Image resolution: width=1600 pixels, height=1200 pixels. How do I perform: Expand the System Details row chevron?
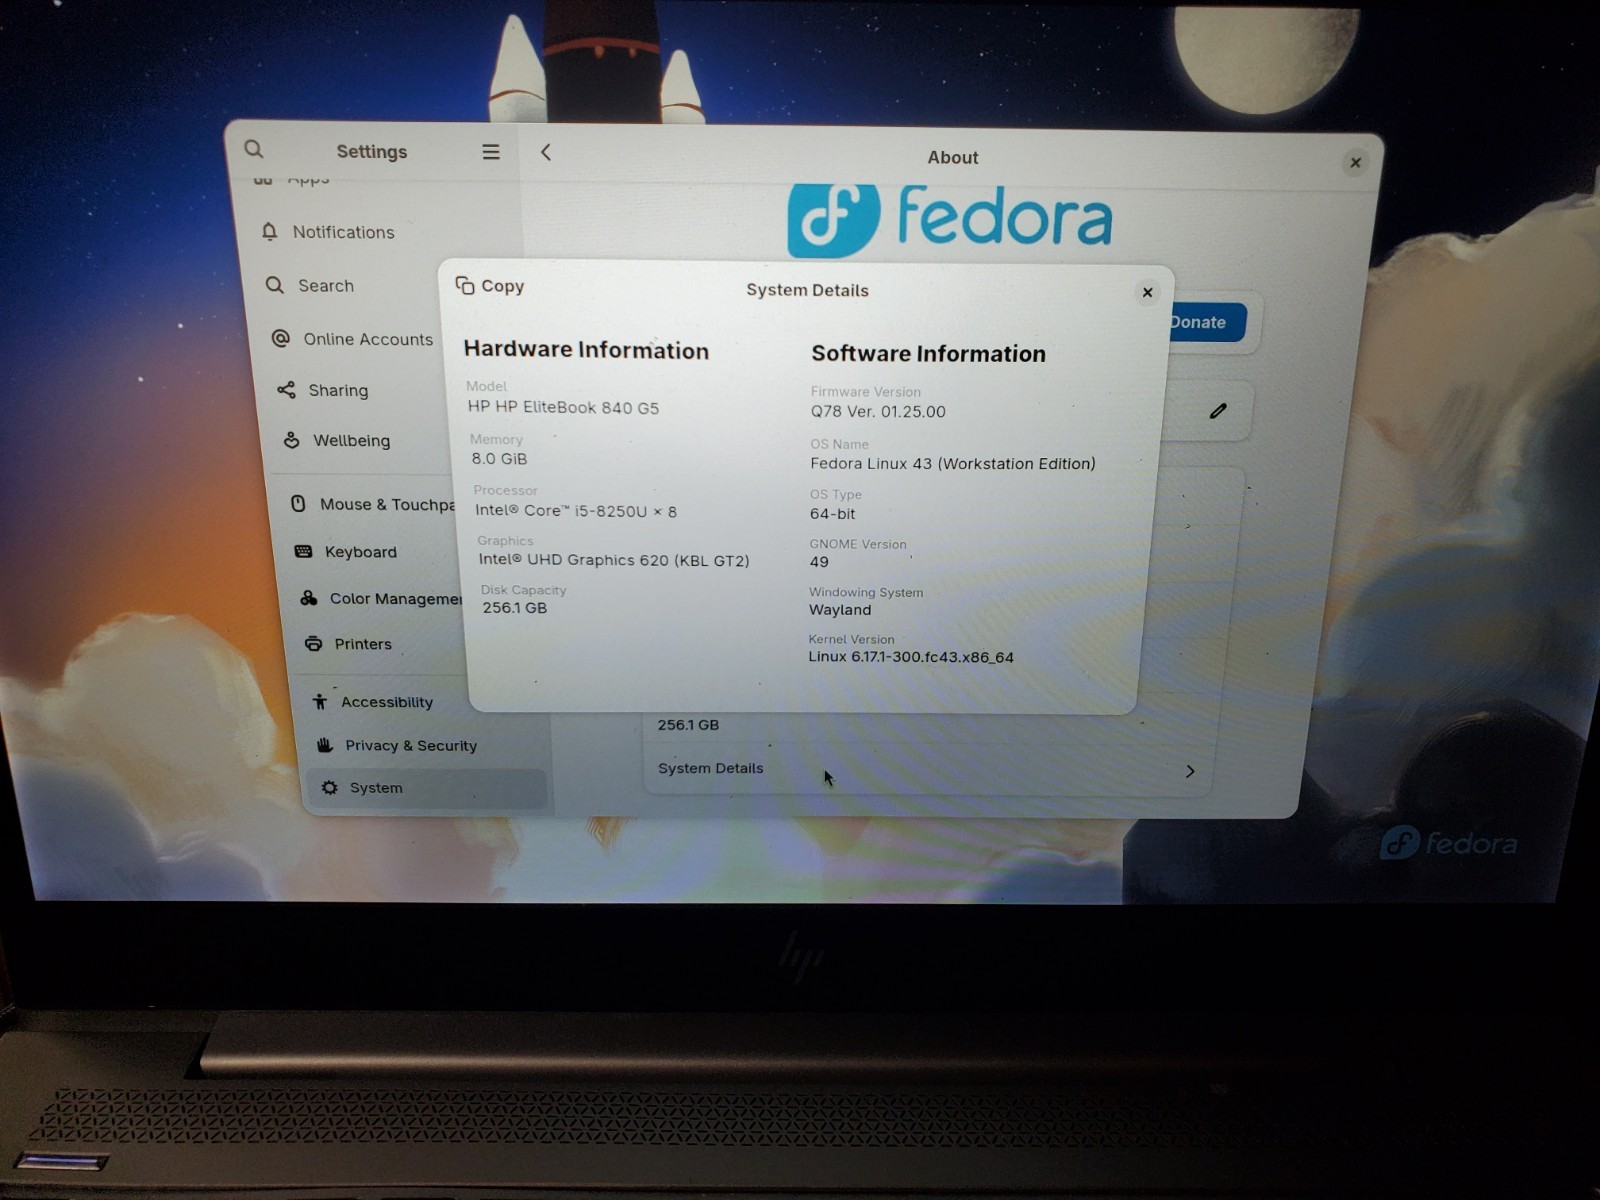(1190, 771)
